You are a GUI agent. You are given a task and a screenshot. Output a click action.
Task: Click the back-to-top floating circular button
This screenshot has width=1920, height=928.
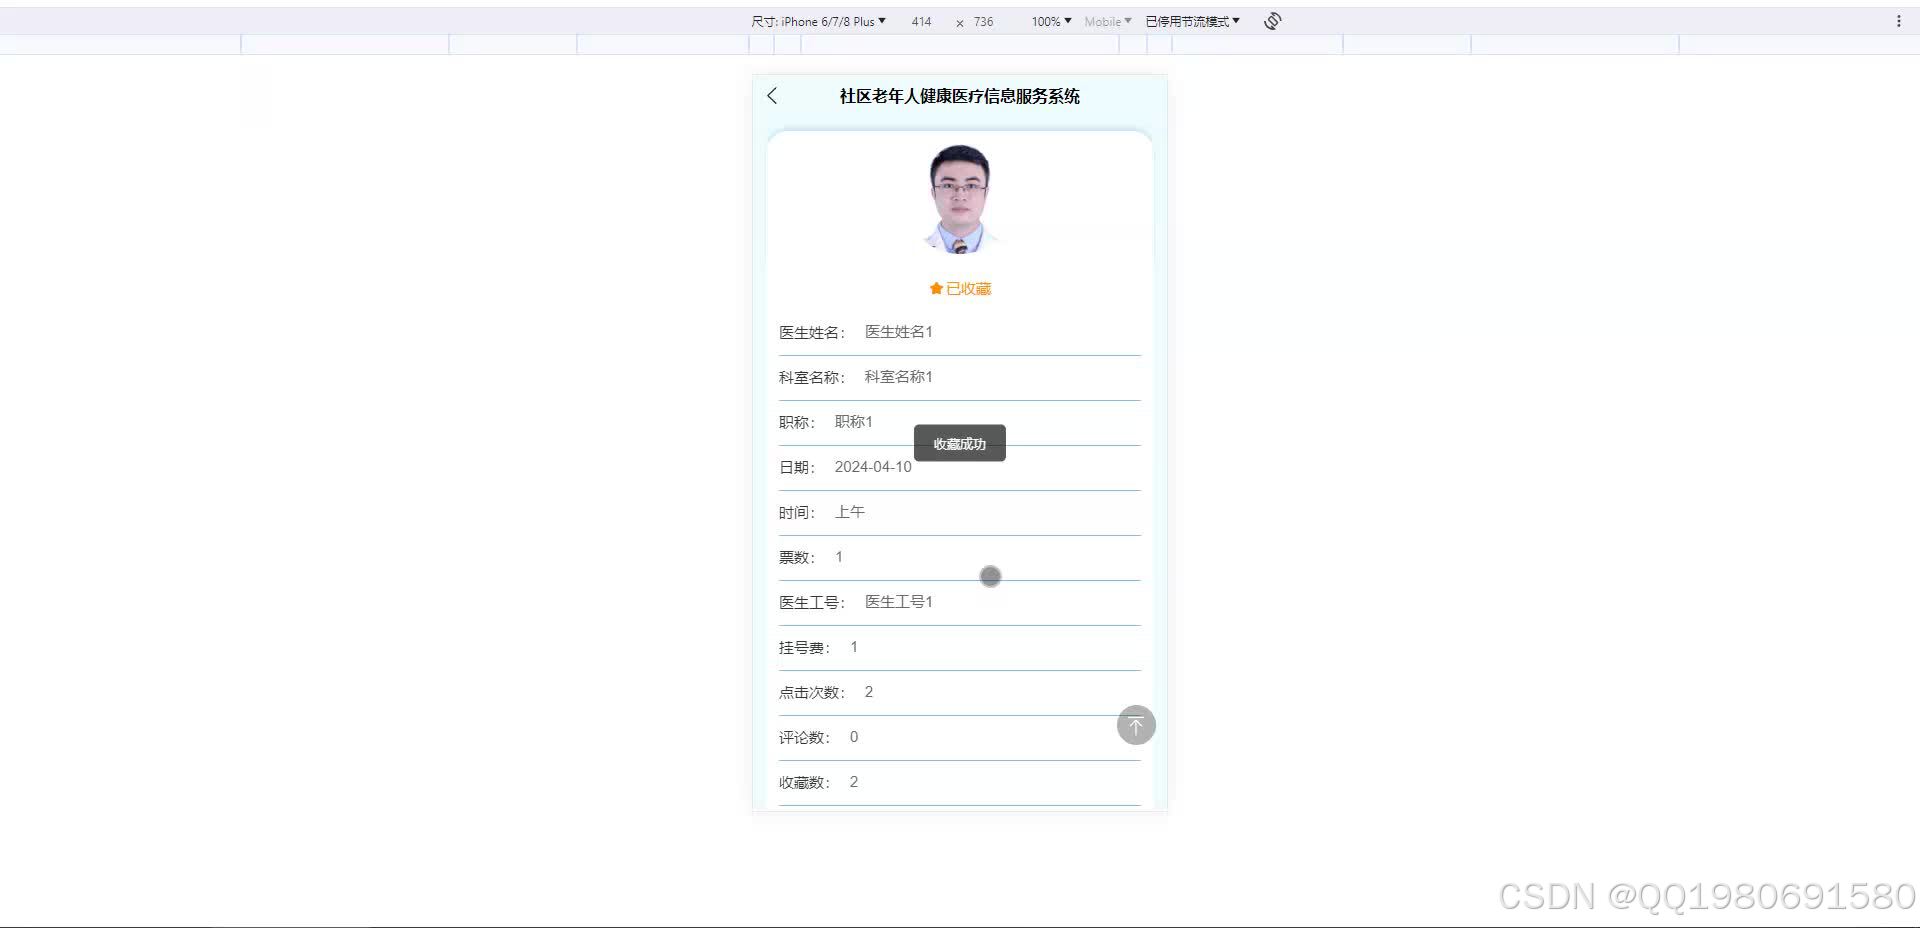click(1135, 725)
